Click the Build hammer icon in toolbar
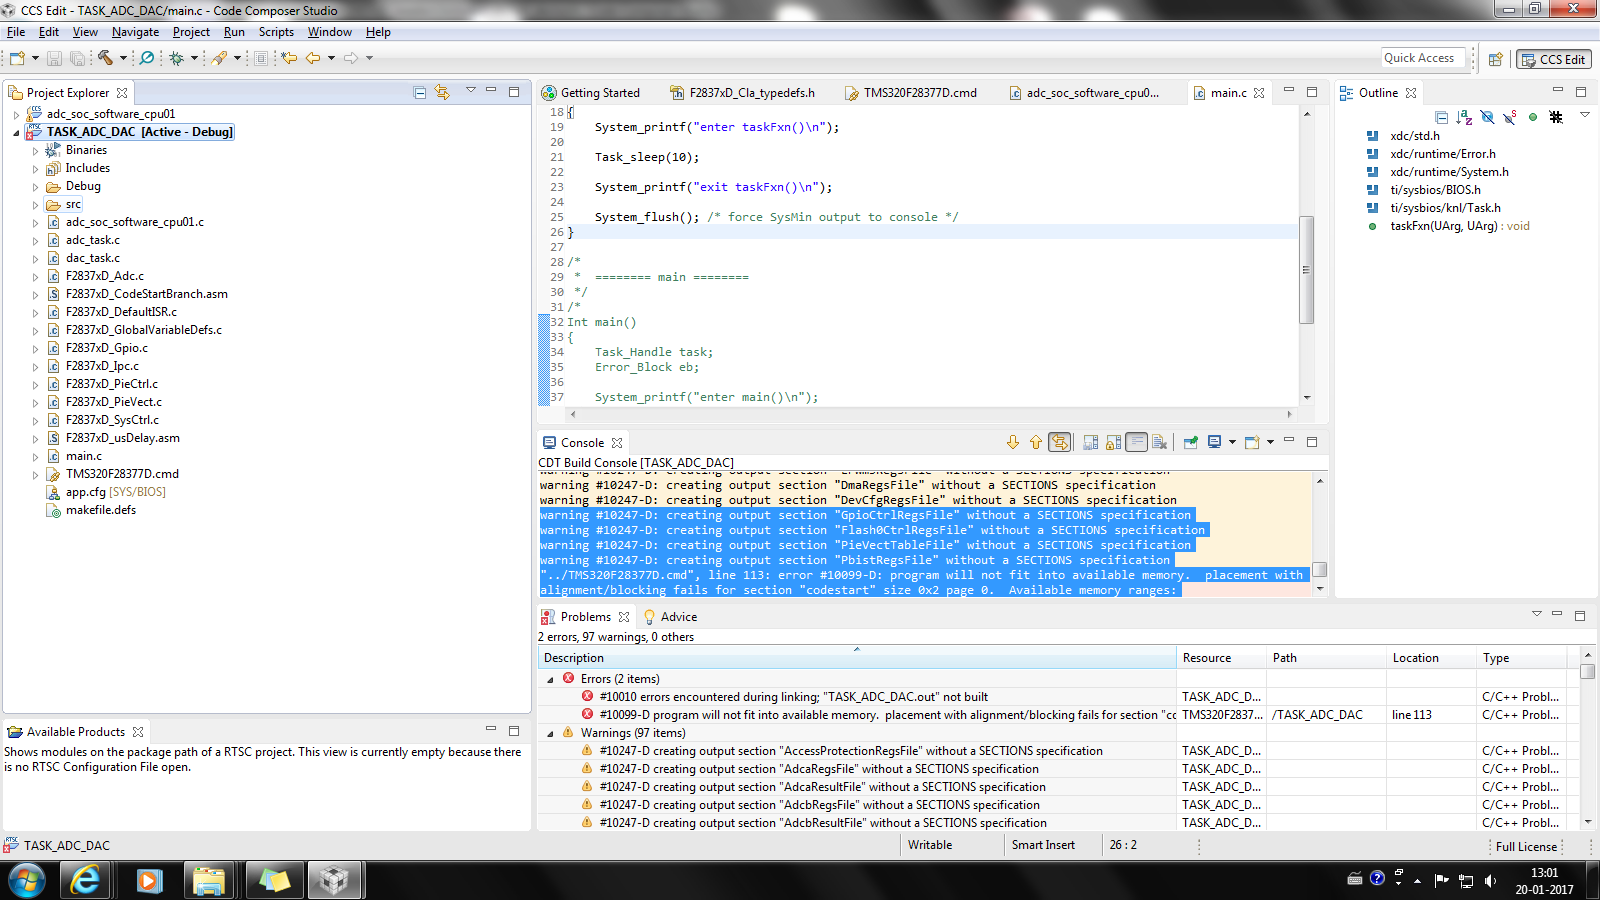This screenshot has width=1600, height=900. tap(105, 58)
